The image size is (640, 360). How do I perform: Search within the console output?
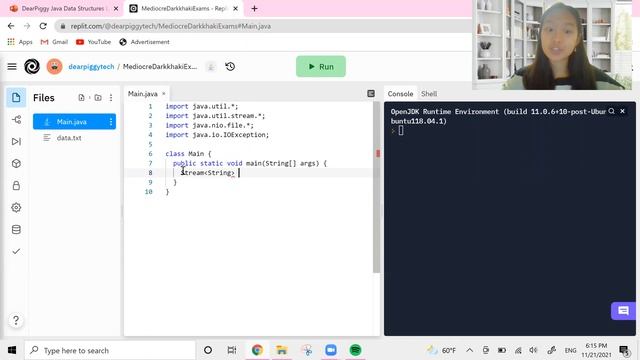click(x=611, y=111)
